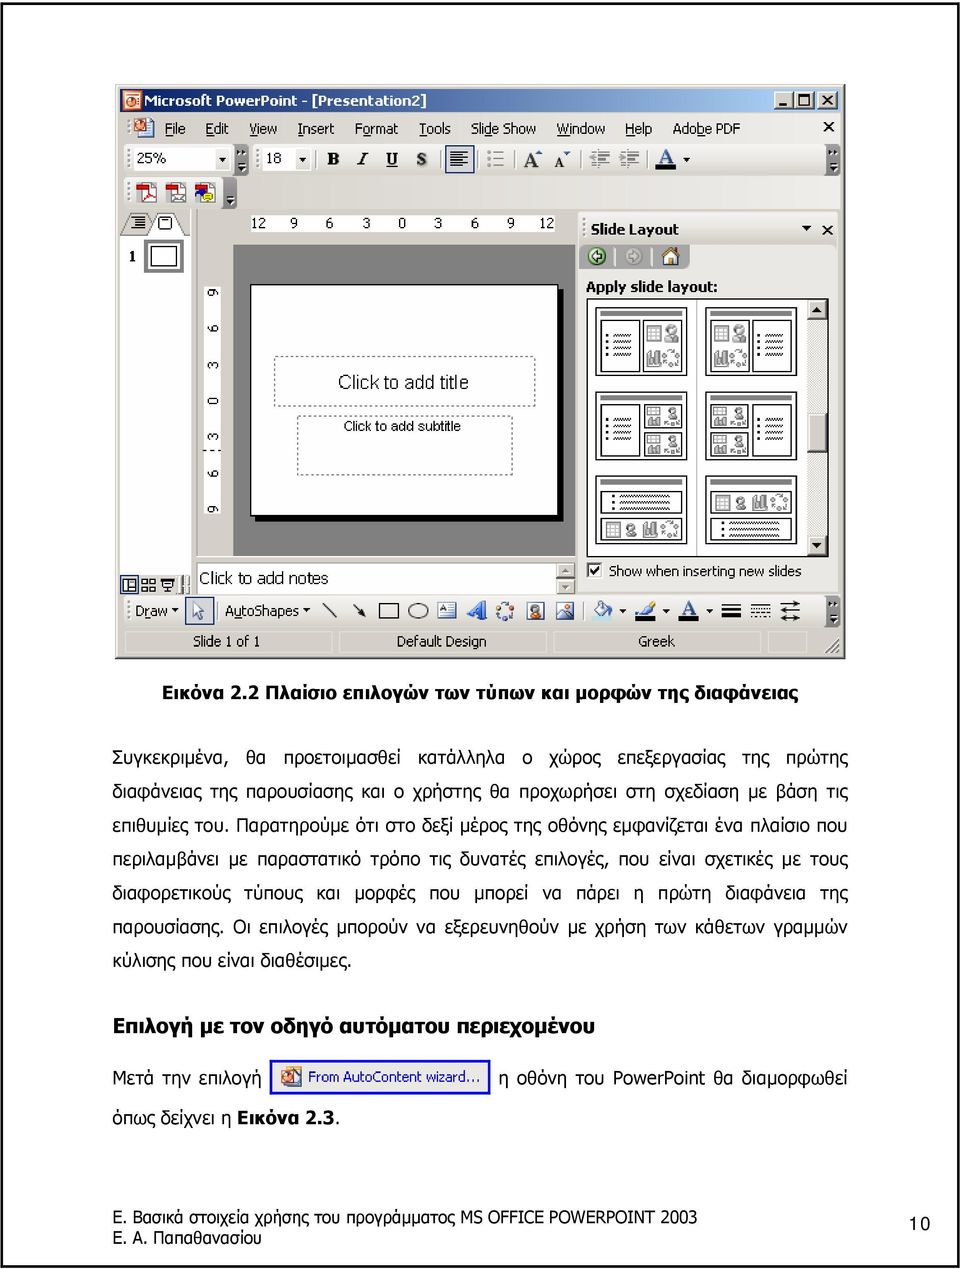Open the Line Color dropdown arrow
The width and height of the screenshot is (960, 1269).
pos(665,611)
